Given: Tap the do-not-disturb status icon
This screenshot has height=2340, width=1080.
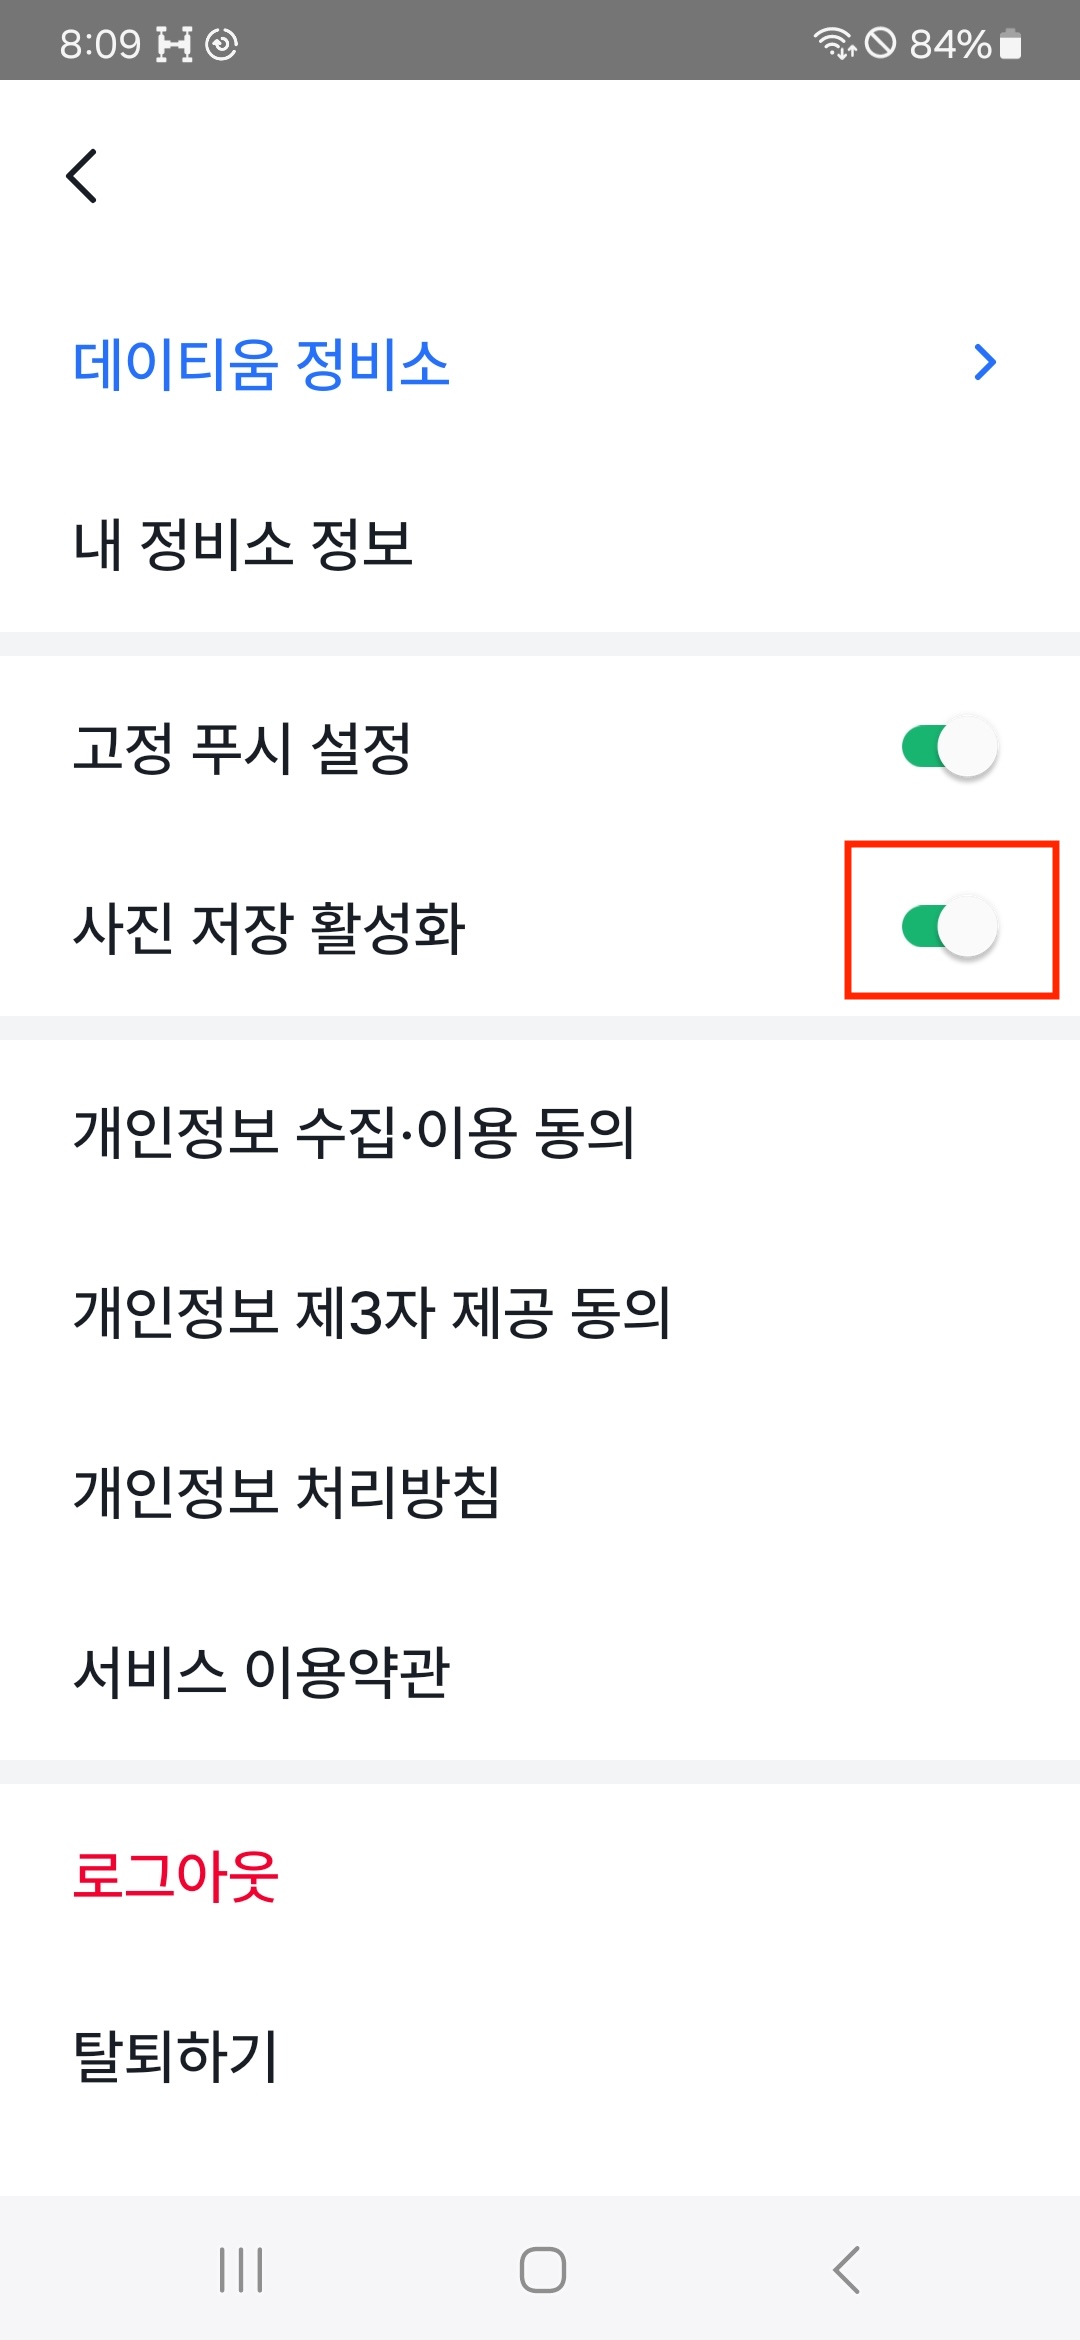Looking at the screenshot, I should (880, 43).
